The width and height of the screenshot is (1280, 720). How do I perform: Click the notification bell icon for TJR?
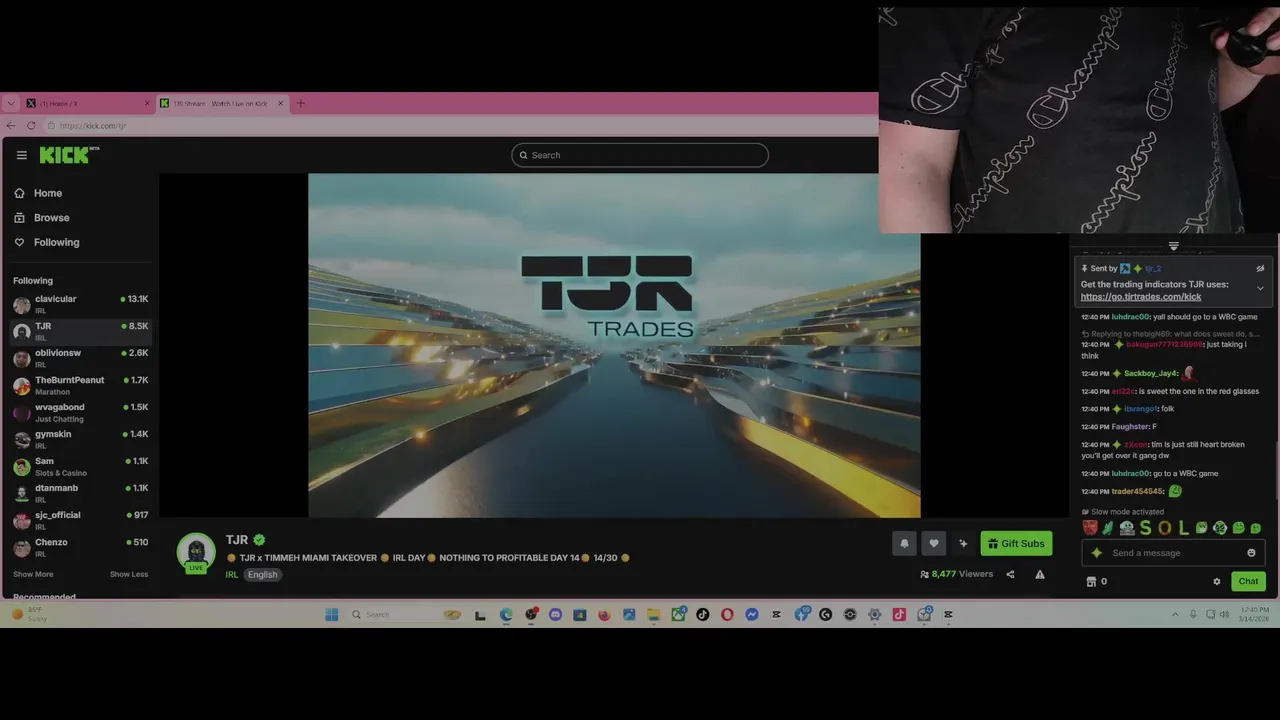[904, 543]
